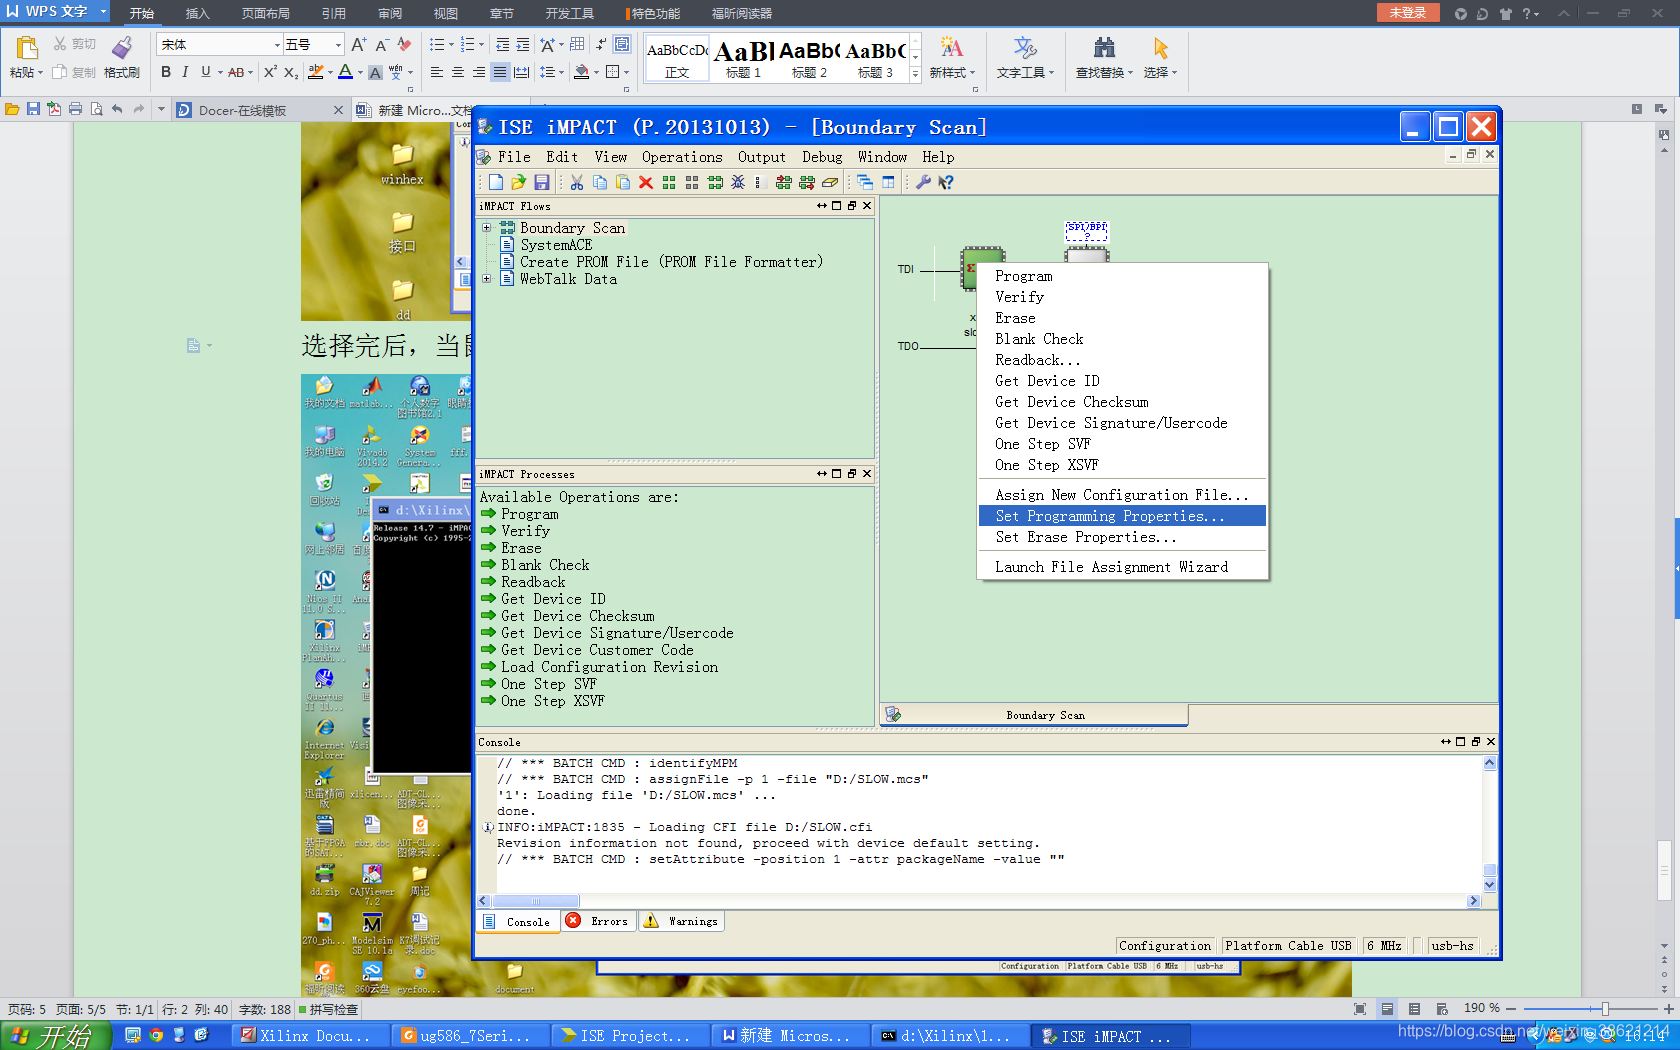The width and height of the screenshot is (1680, 1050).
Task: Click the WPS Paste clipboard icon
Action: [27, 47]
